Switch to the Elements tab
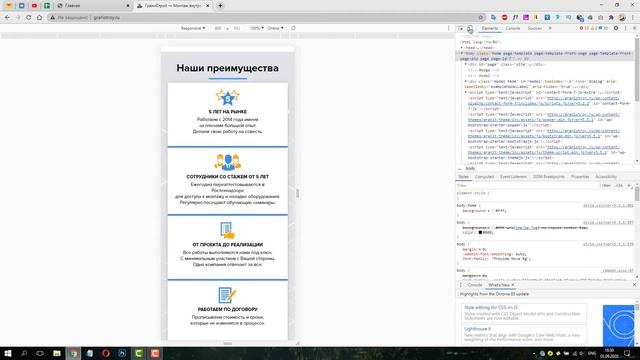640x360 pixels. (x=490, y=28)
